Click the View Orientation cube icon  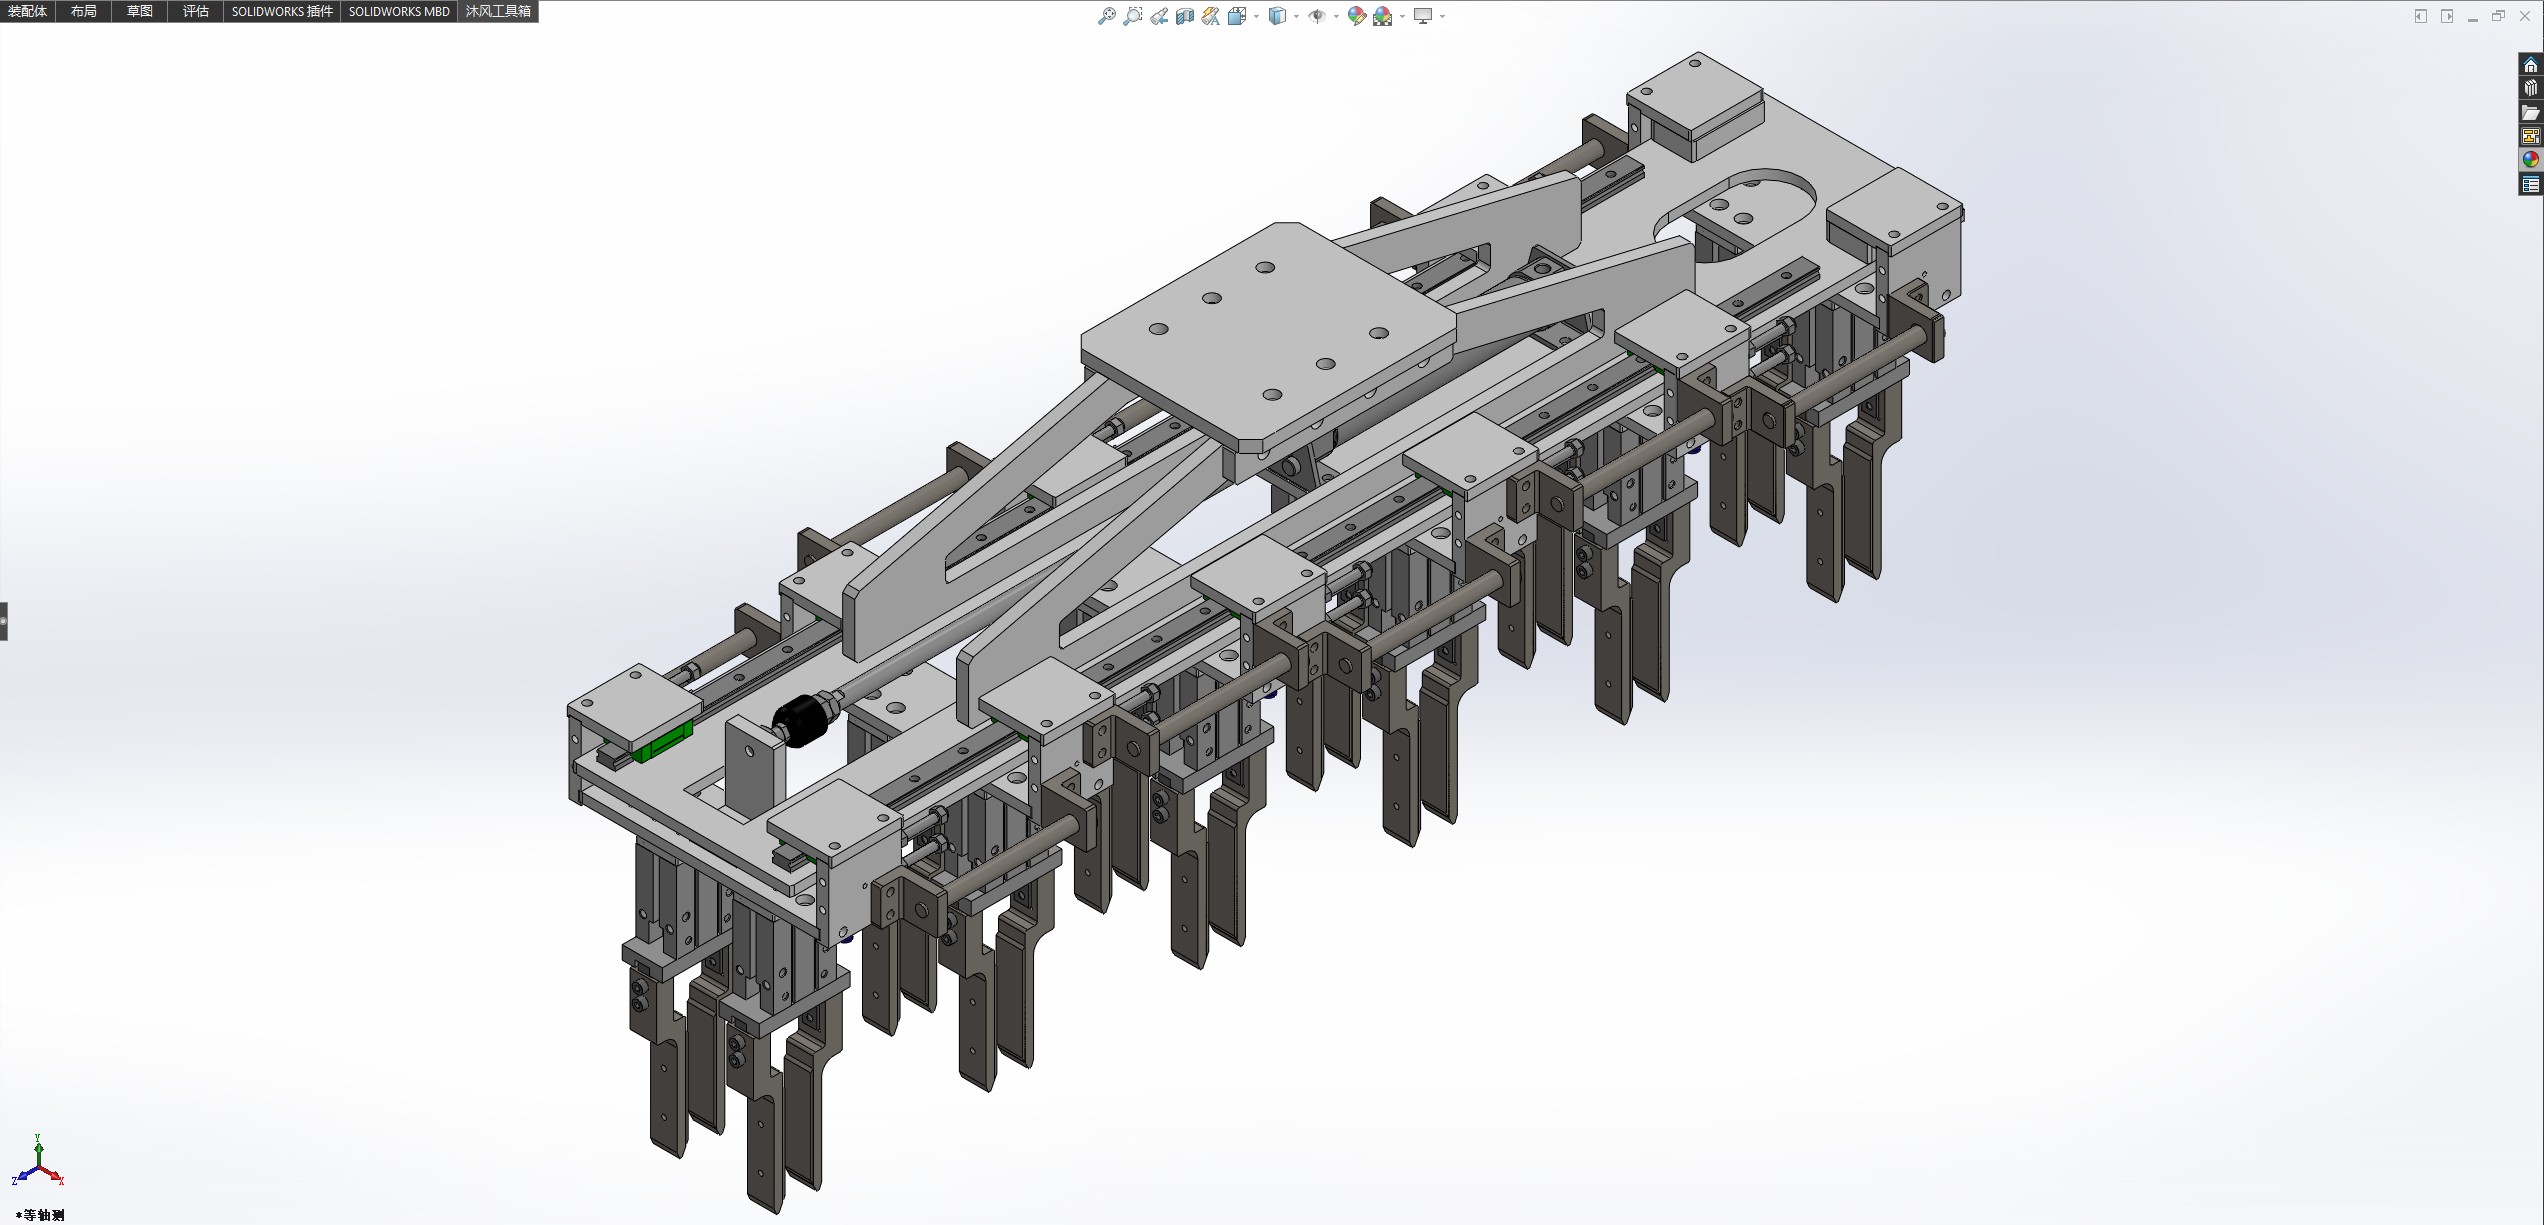pos(1237,16)
